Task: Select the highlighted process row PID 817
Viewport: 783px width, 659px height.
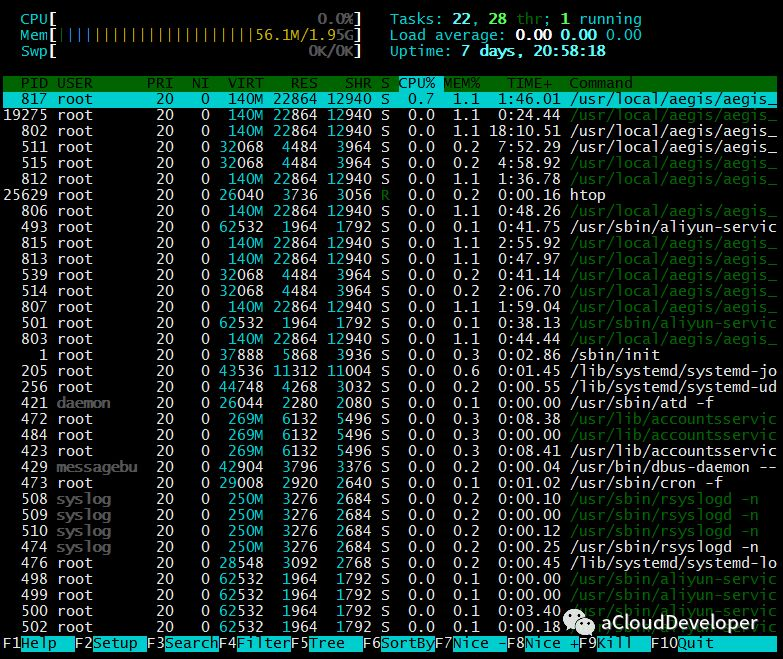Action: [390, 99]
